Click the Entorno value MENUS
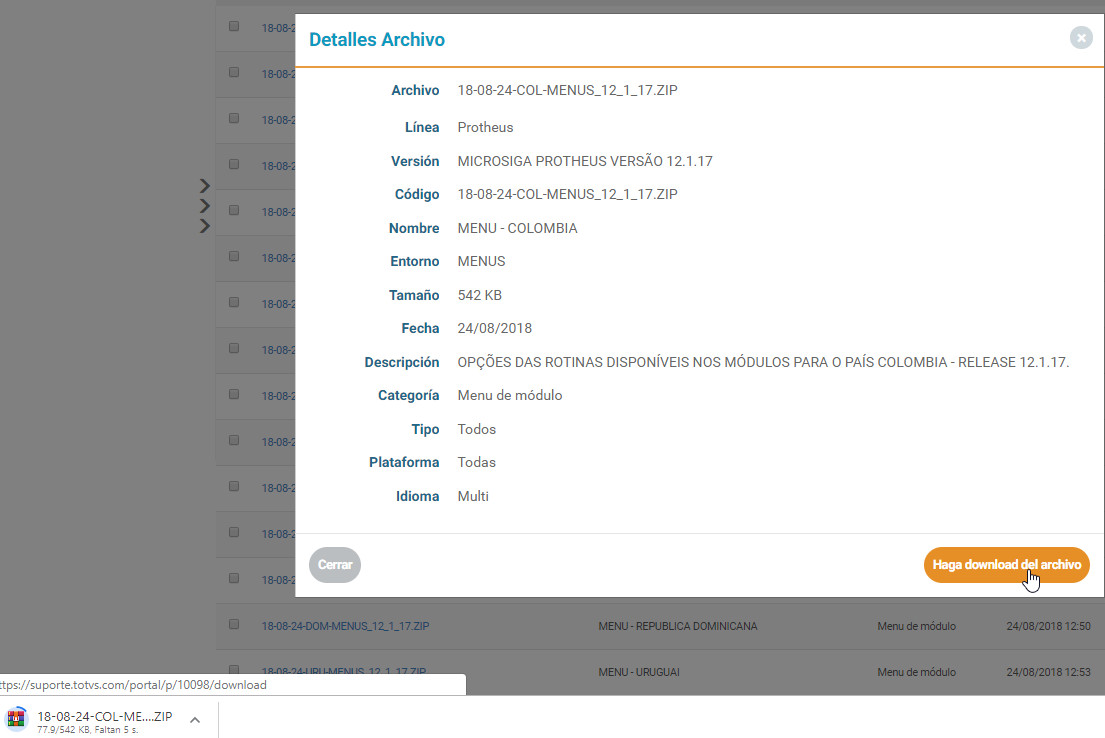This screenshot has width=1105, height=738. point(481,262)
